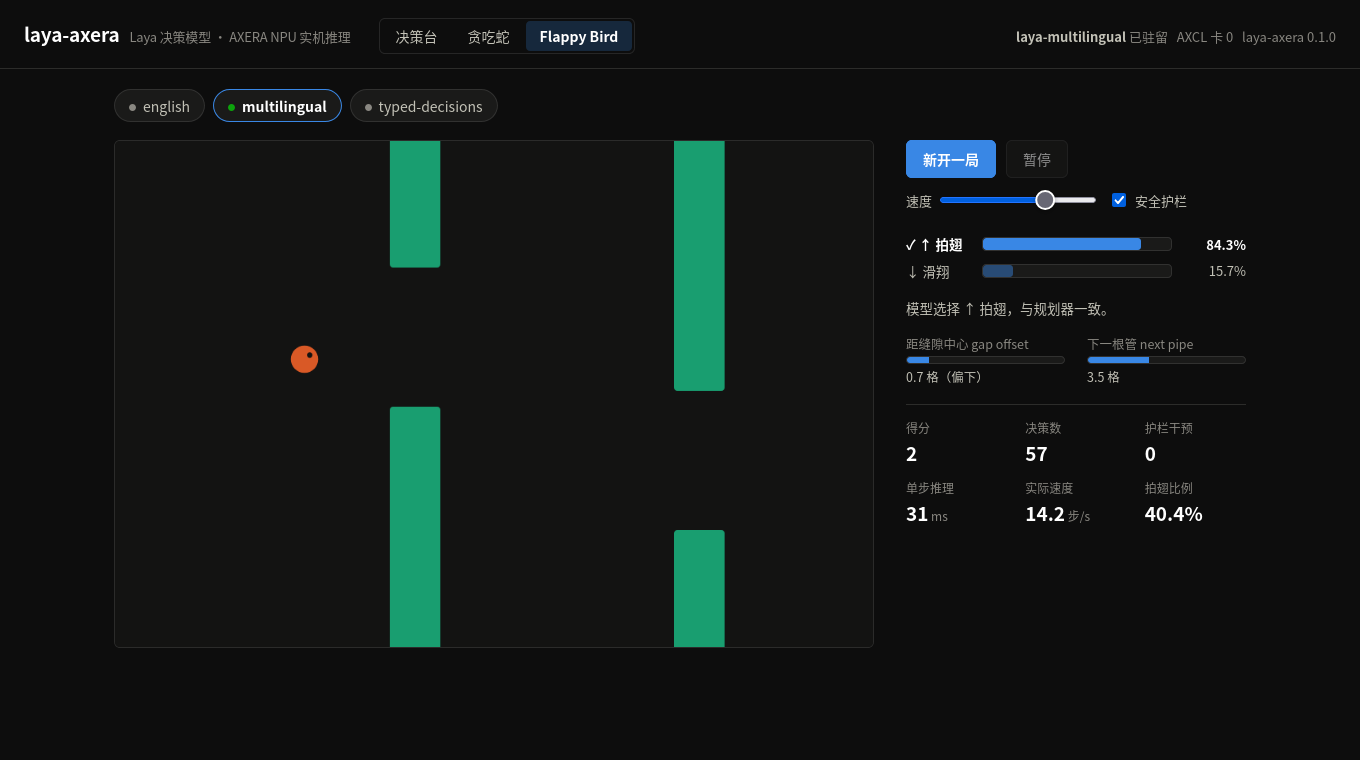1360x760 pixels.
Task: Choose the multilingual model chip
Action: pos(277,106)
